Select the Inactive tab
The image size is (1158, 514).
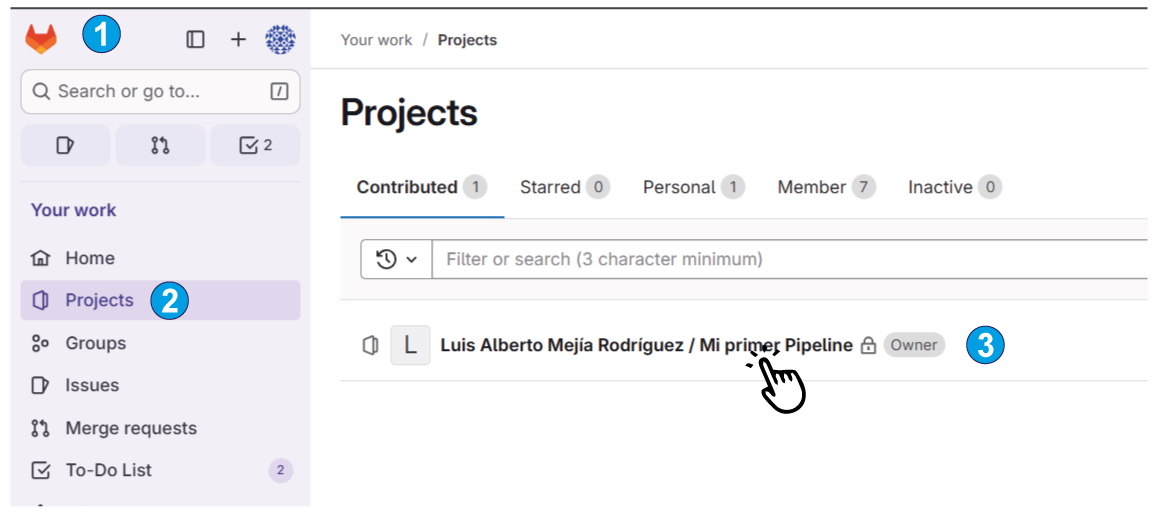953,187
